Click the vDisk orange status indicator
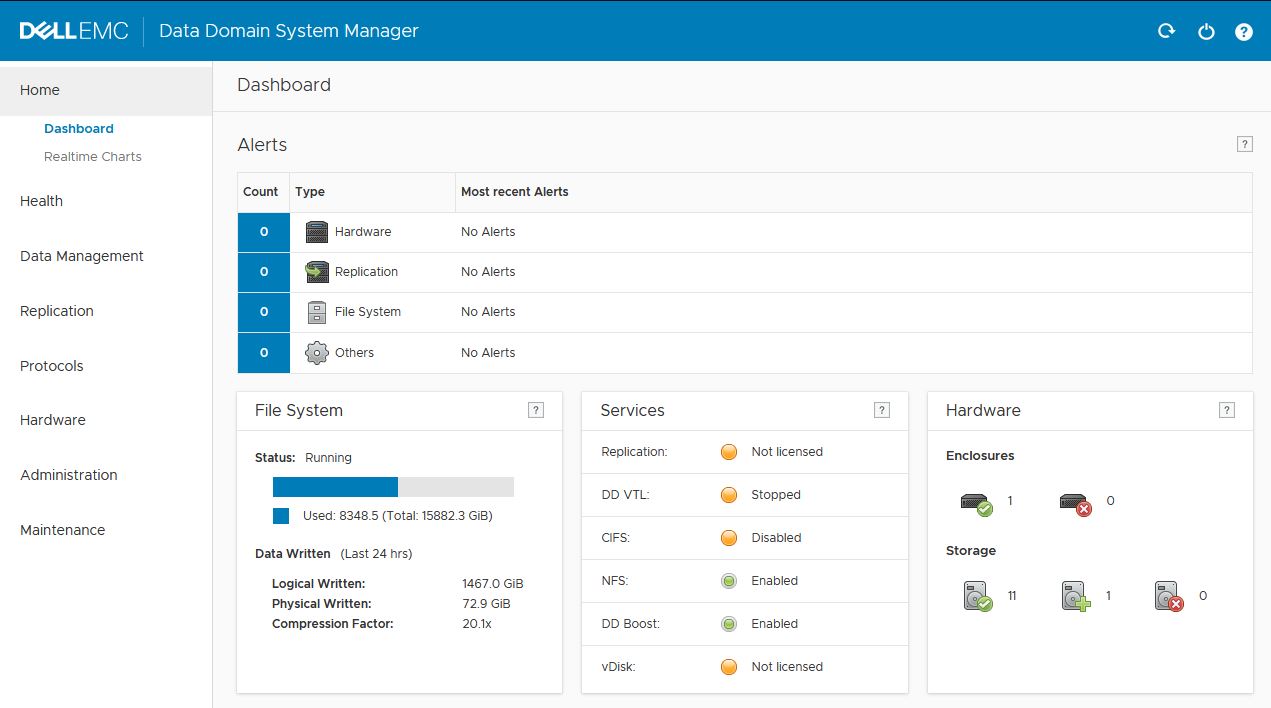Viewport: 1271px width, 708px height. pos(729,667)
